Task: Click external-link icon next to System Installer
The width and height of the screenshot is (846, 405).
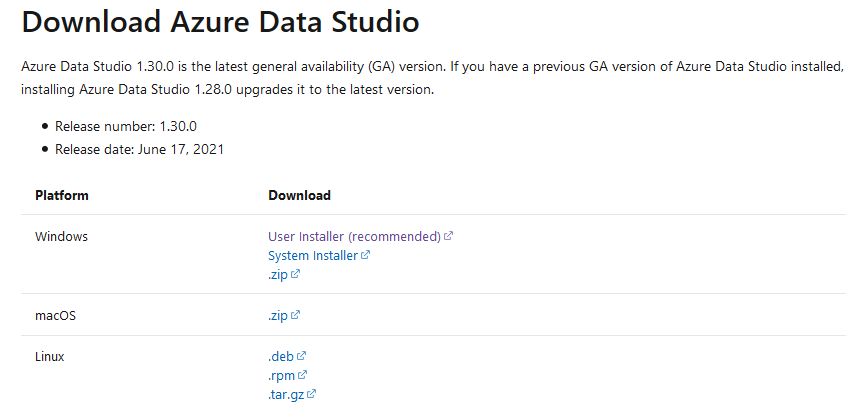Action: (x=365, y=255)
